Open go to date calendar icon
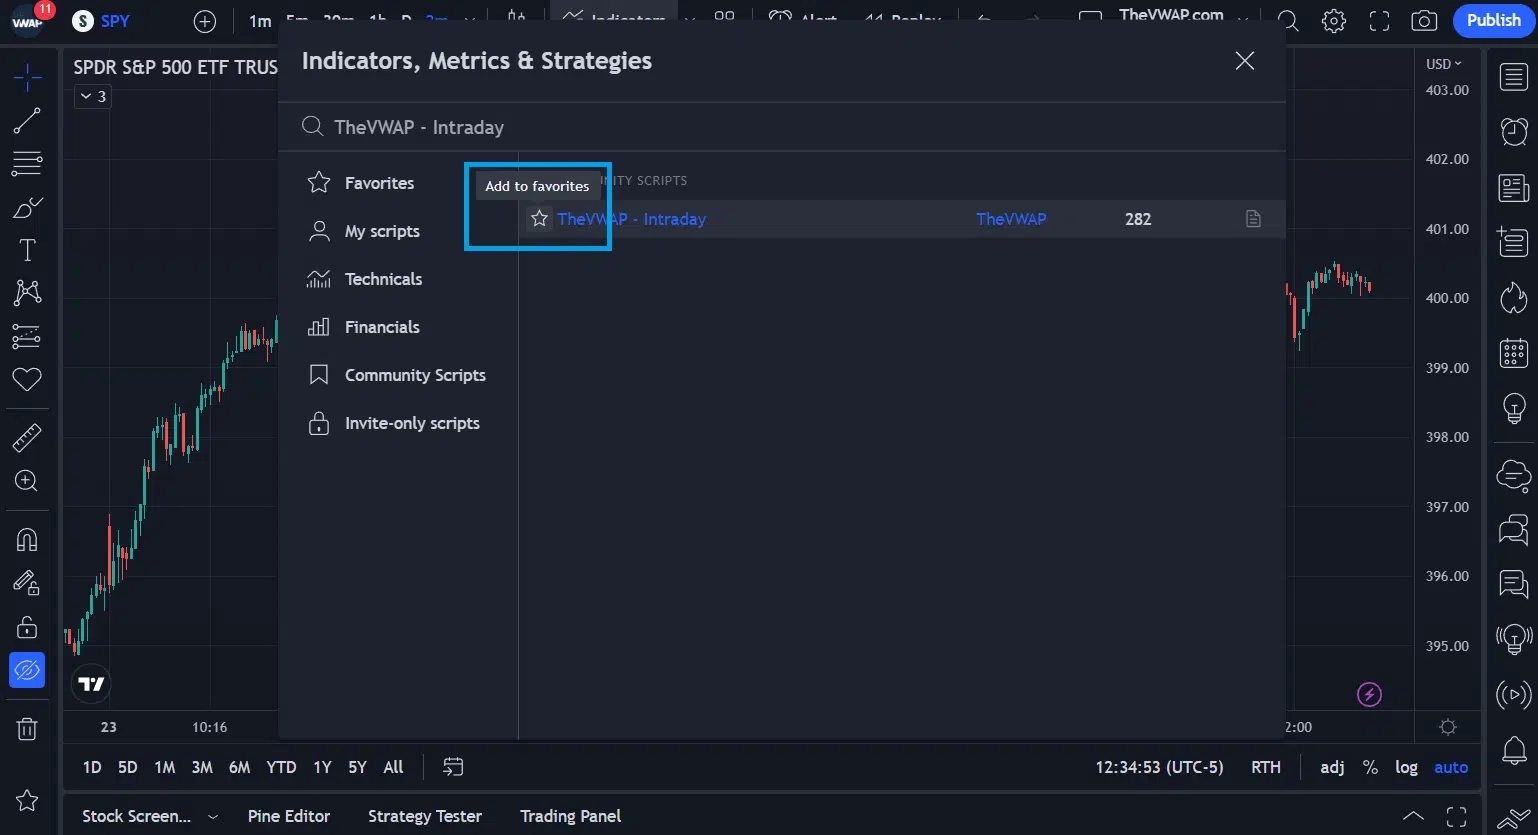Viewport: 1538px width, 835px height. tap(453, 767)
